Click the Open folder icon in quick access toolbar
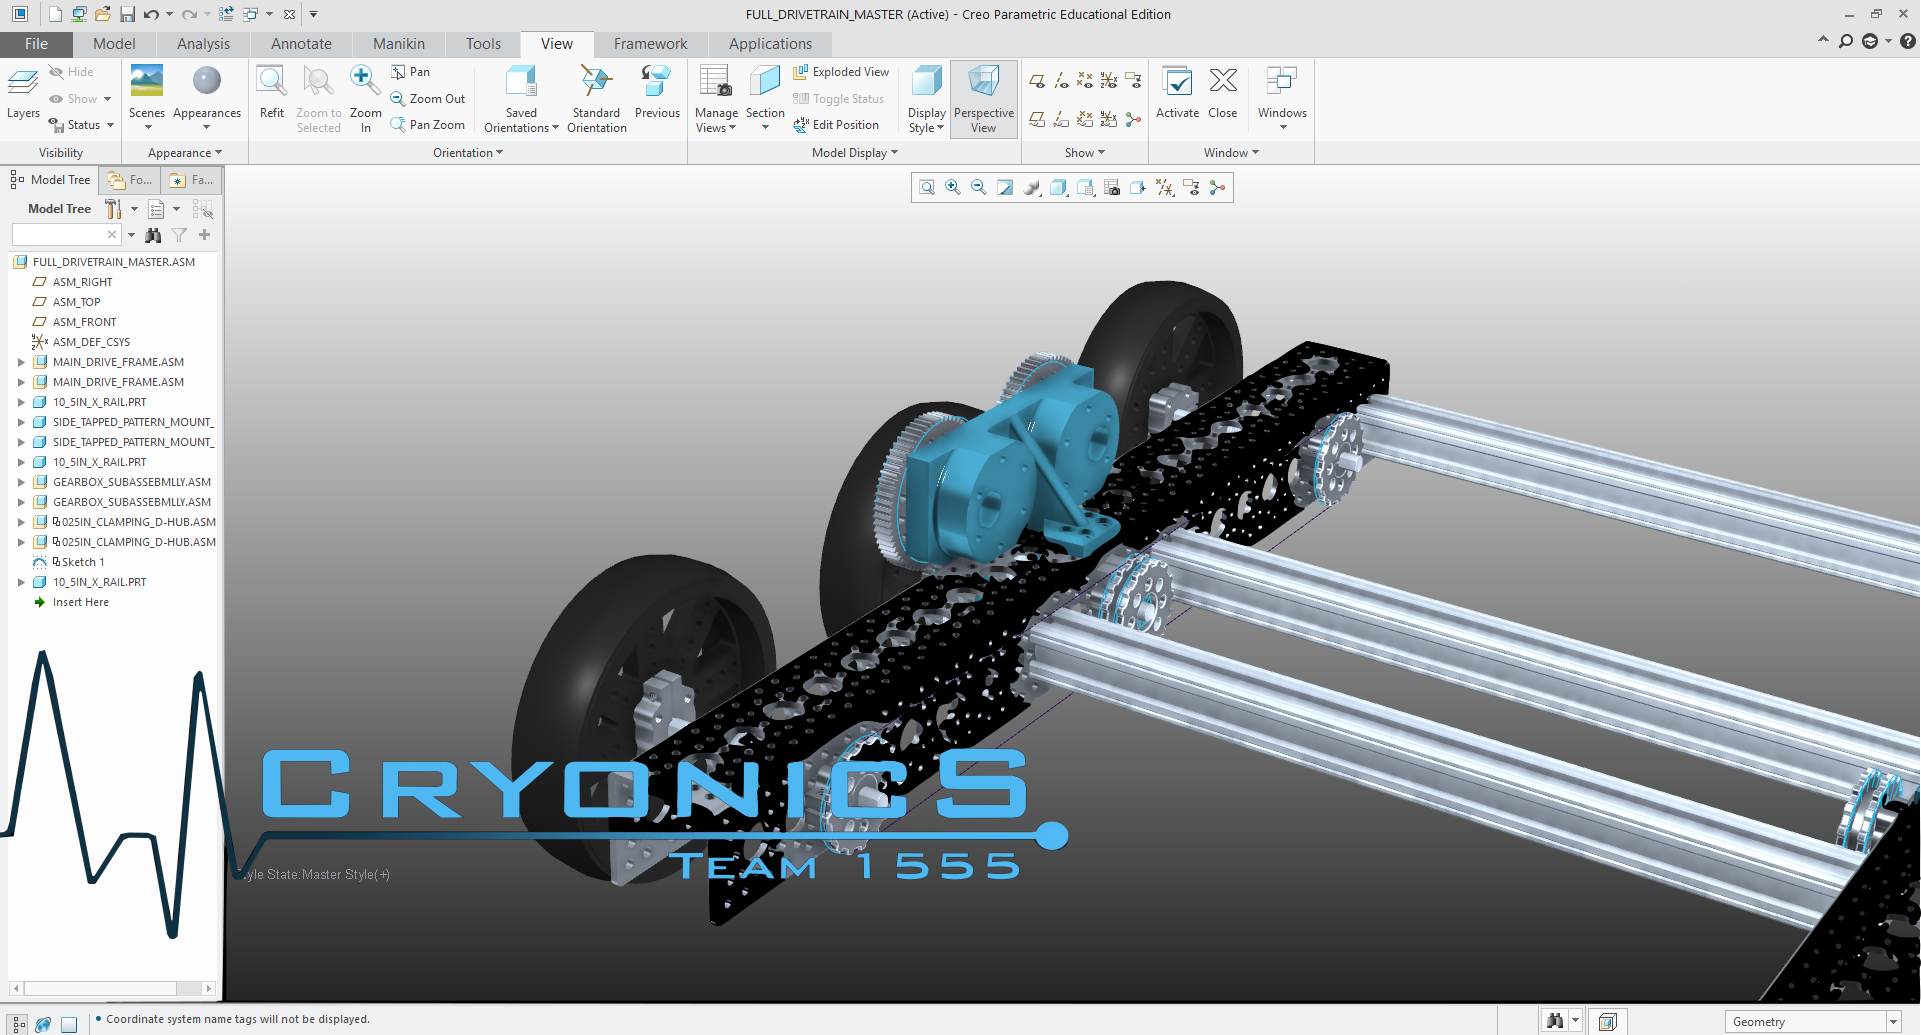 point(103,14)
